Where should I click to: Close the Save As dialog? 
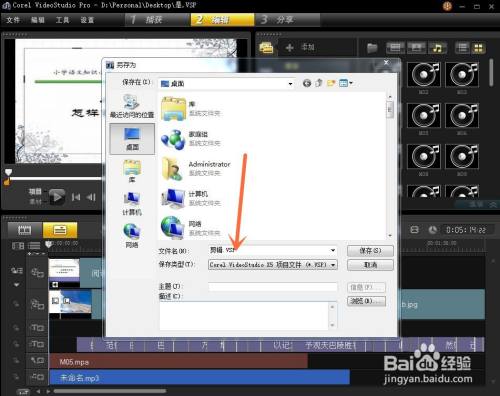[x=386, y=62]
